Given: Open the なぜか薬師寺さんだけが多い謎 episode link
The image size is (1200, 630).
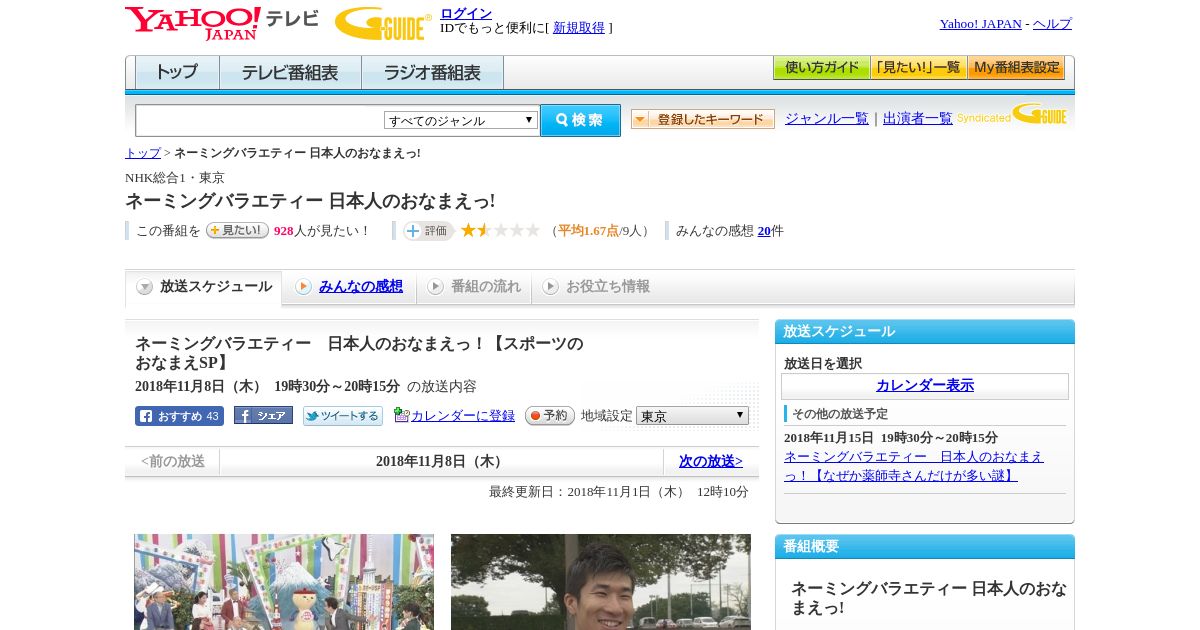Looking at the screenshot, I should 914,466.
